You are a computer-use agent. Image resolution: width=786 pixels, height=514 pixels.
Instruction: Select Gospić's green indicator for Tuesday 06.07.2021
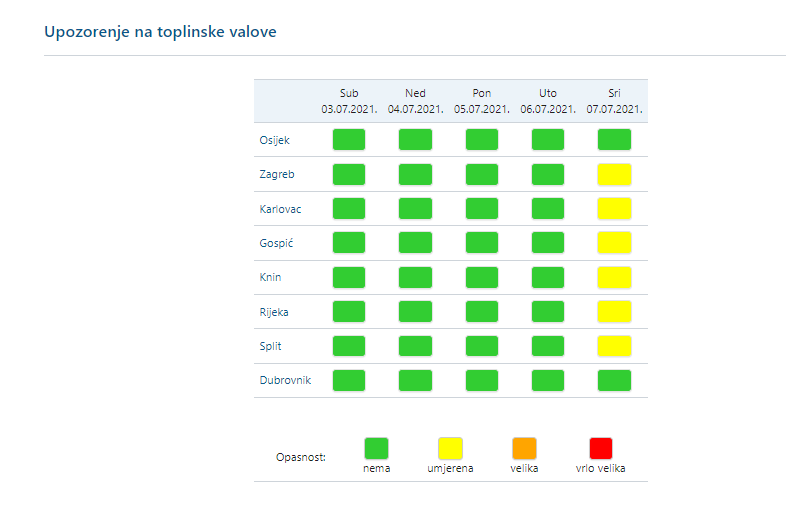tap(548, 242)
